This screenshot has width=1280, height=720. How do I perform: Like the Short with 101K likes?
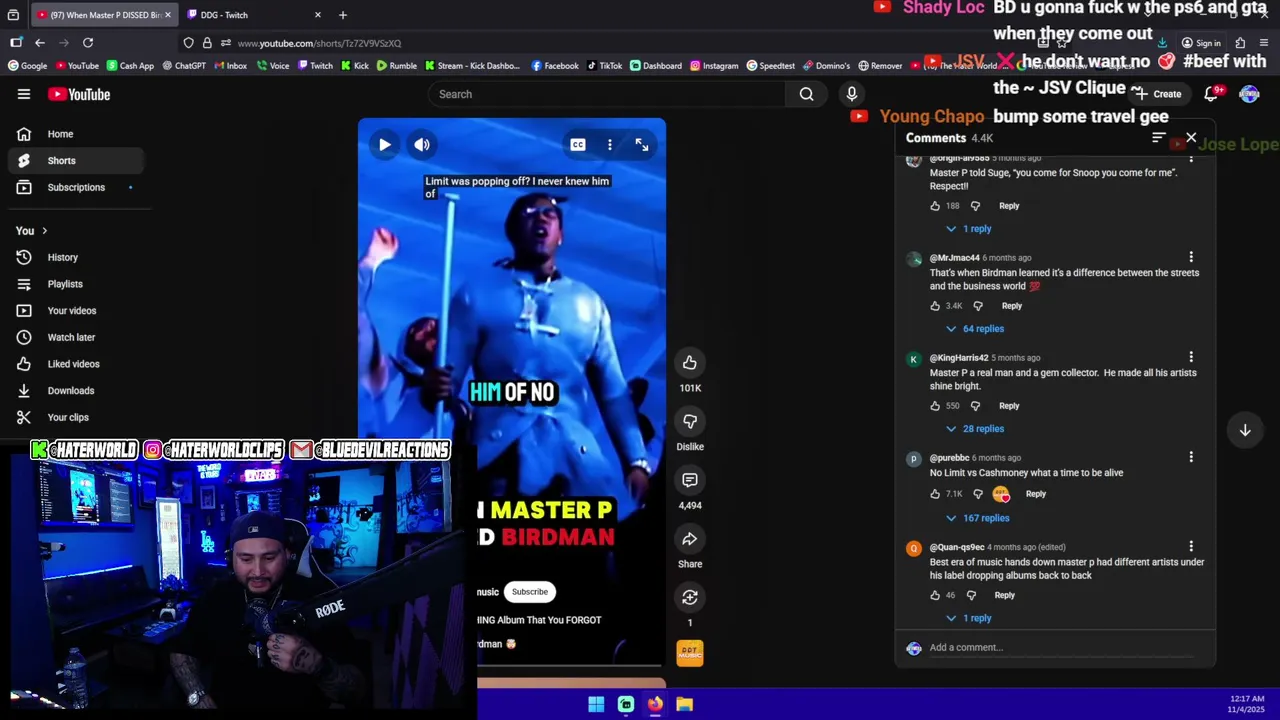[x=690, y=363]
